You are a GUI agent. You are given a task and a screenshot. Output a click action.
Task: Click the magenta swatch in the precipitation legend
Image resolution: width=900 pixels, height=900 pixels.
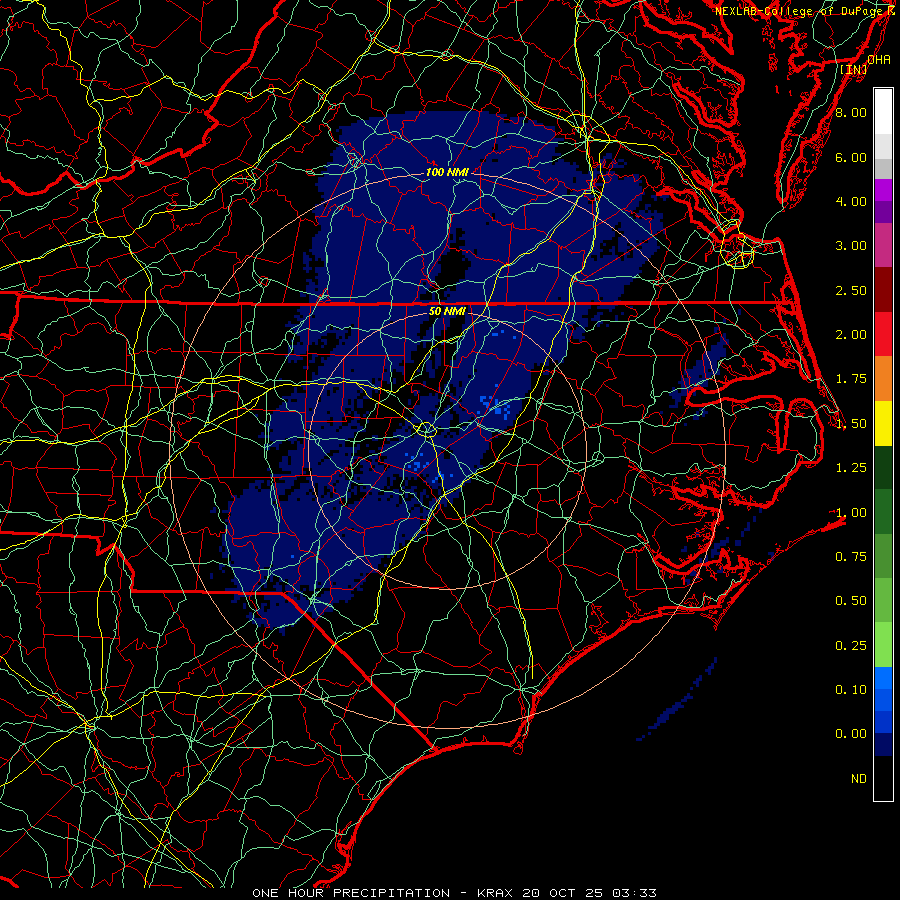tap(883, 190)
